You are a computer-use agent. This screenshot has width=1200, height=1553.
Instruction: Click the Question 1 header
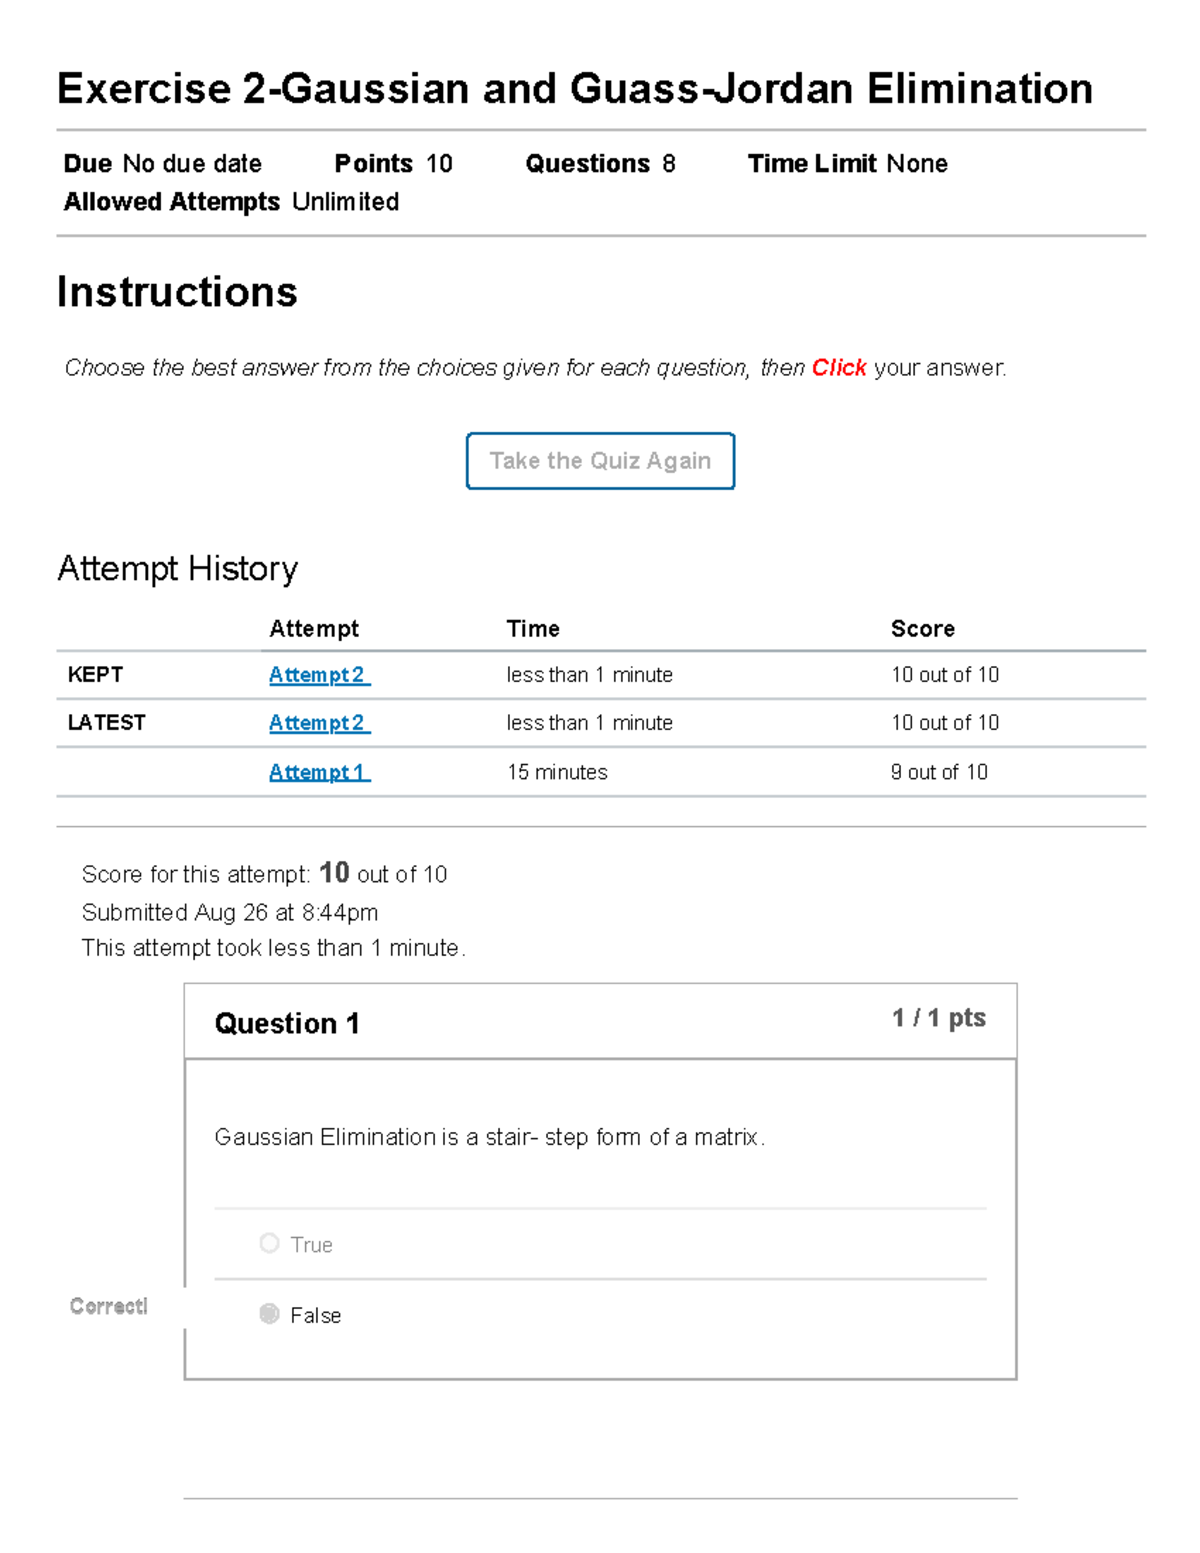click(287, 1023)
